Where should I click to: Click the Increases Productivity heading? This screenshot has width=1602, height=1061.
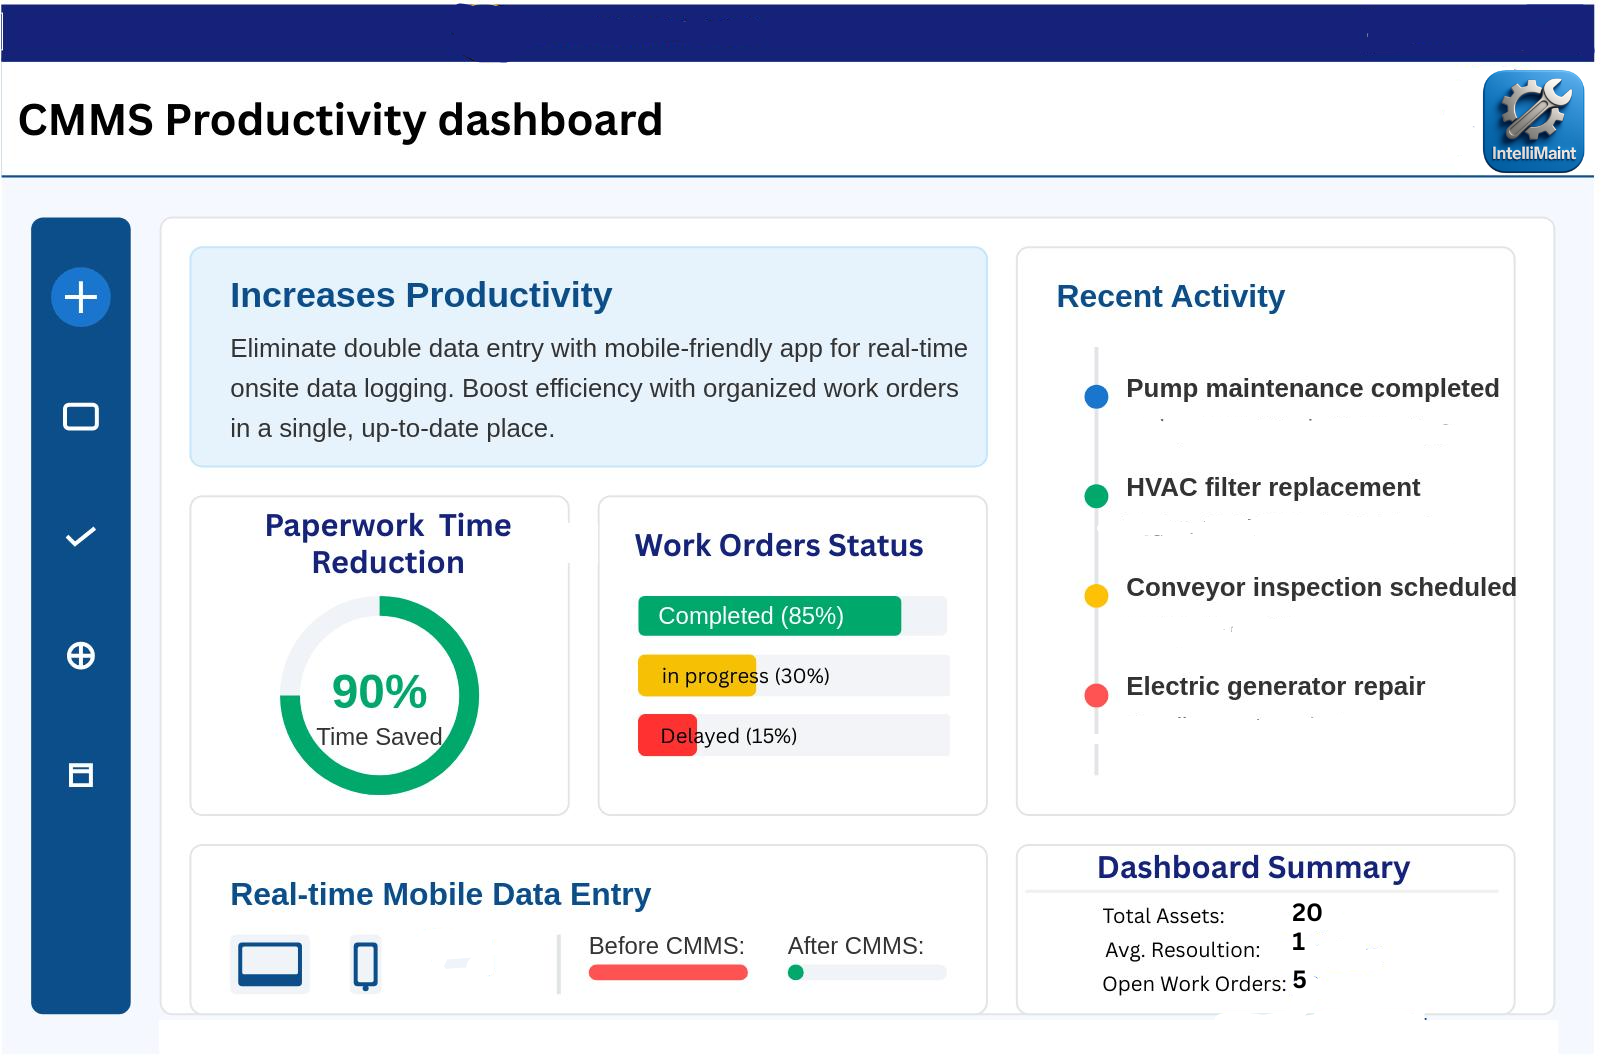coord(421,296)
